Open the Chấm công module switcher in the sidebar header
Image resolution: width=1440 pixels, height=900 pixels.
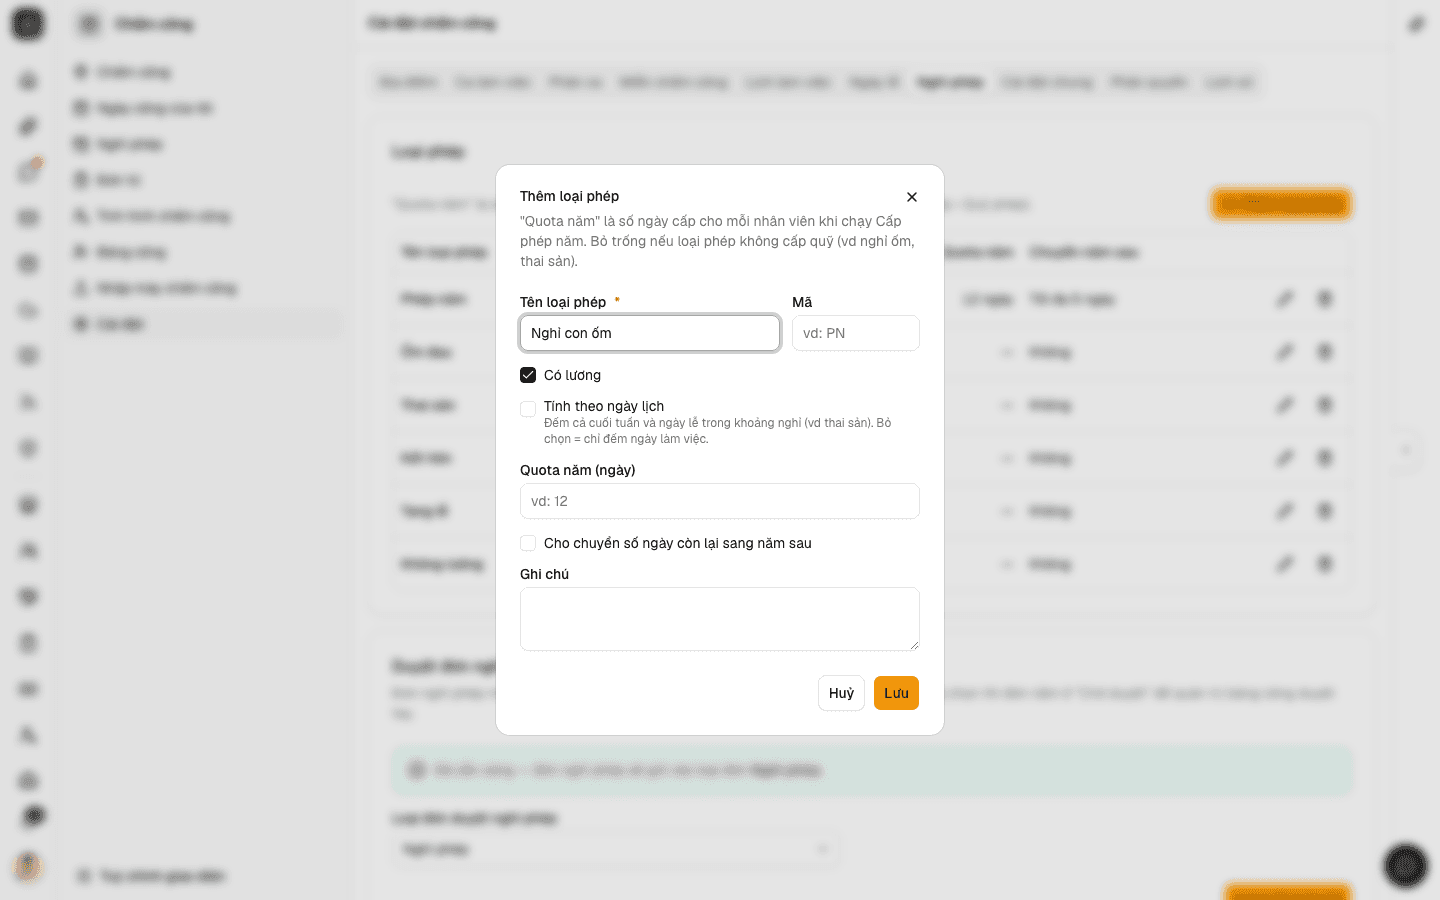point(137,24)
